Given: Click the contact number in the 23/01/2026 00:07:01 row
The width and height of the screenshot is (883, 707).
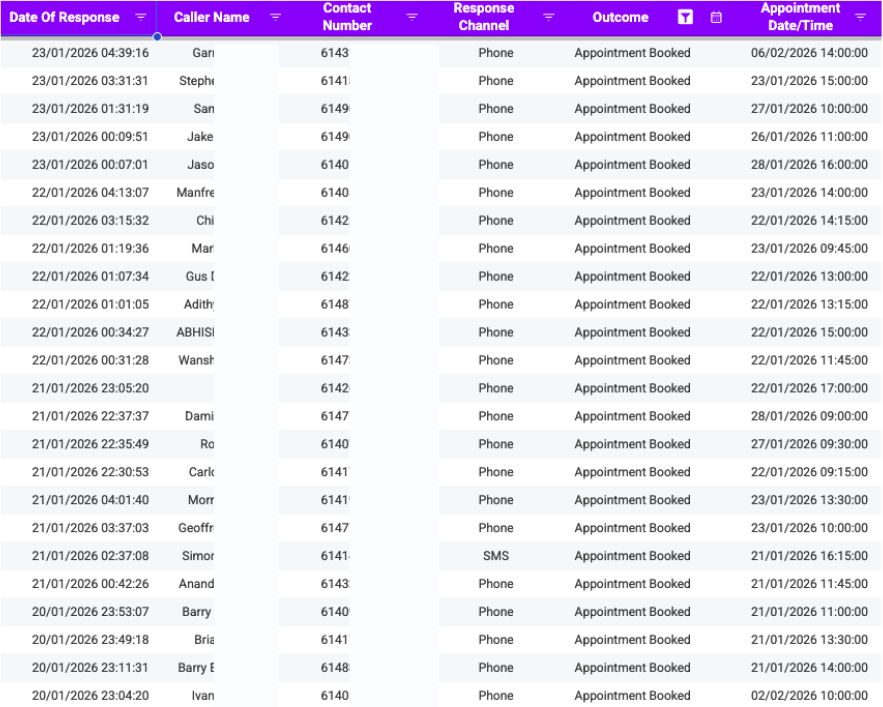Looking at the screenshot, I should click(335, 165).
